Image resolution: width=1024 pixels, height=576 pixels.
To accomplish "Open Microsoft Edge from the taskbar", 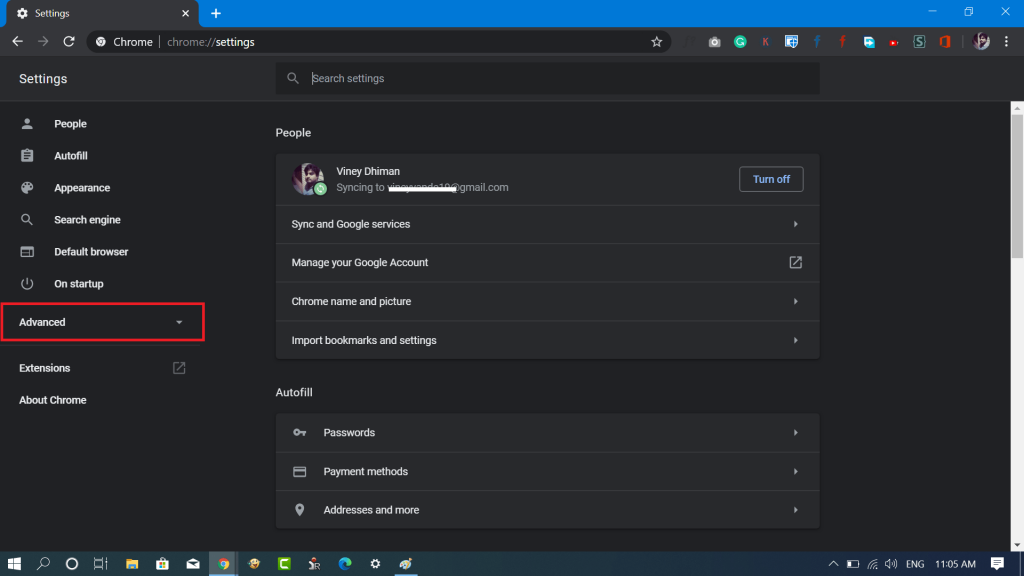I will point(345,564).
